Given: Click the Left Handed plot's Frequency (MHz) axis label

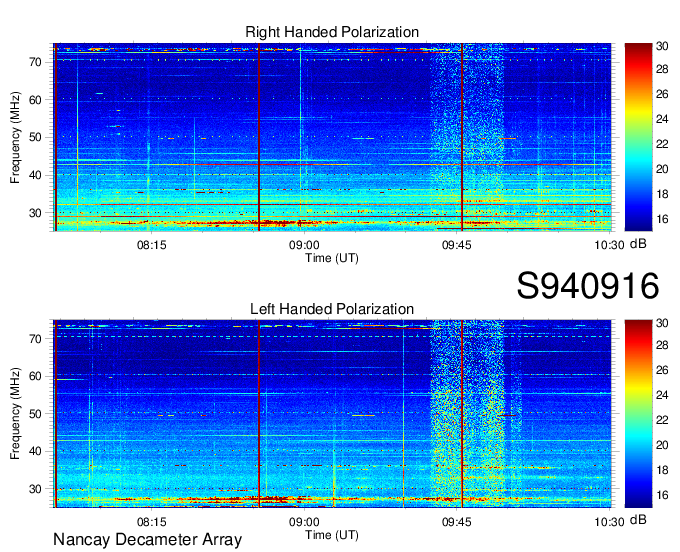Looking at the screenshot, I should (x=16, y=414).
